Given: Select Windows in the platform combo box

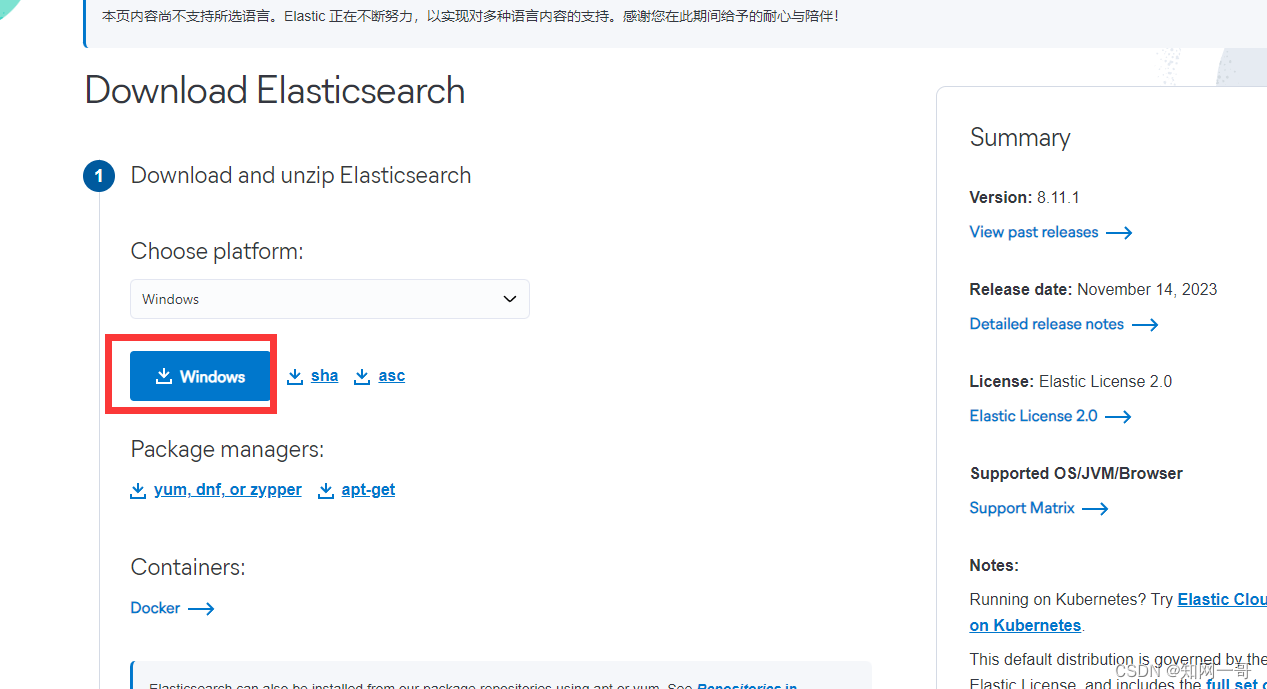Looking at the screenshot, I should [330, 298].
